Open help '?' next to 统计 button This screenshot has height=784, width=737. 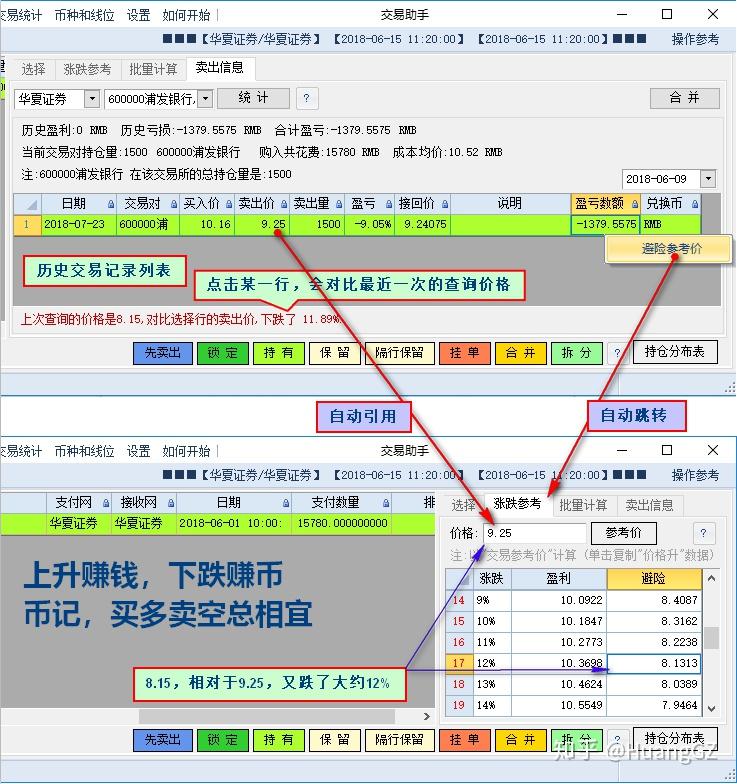(306, 98)
